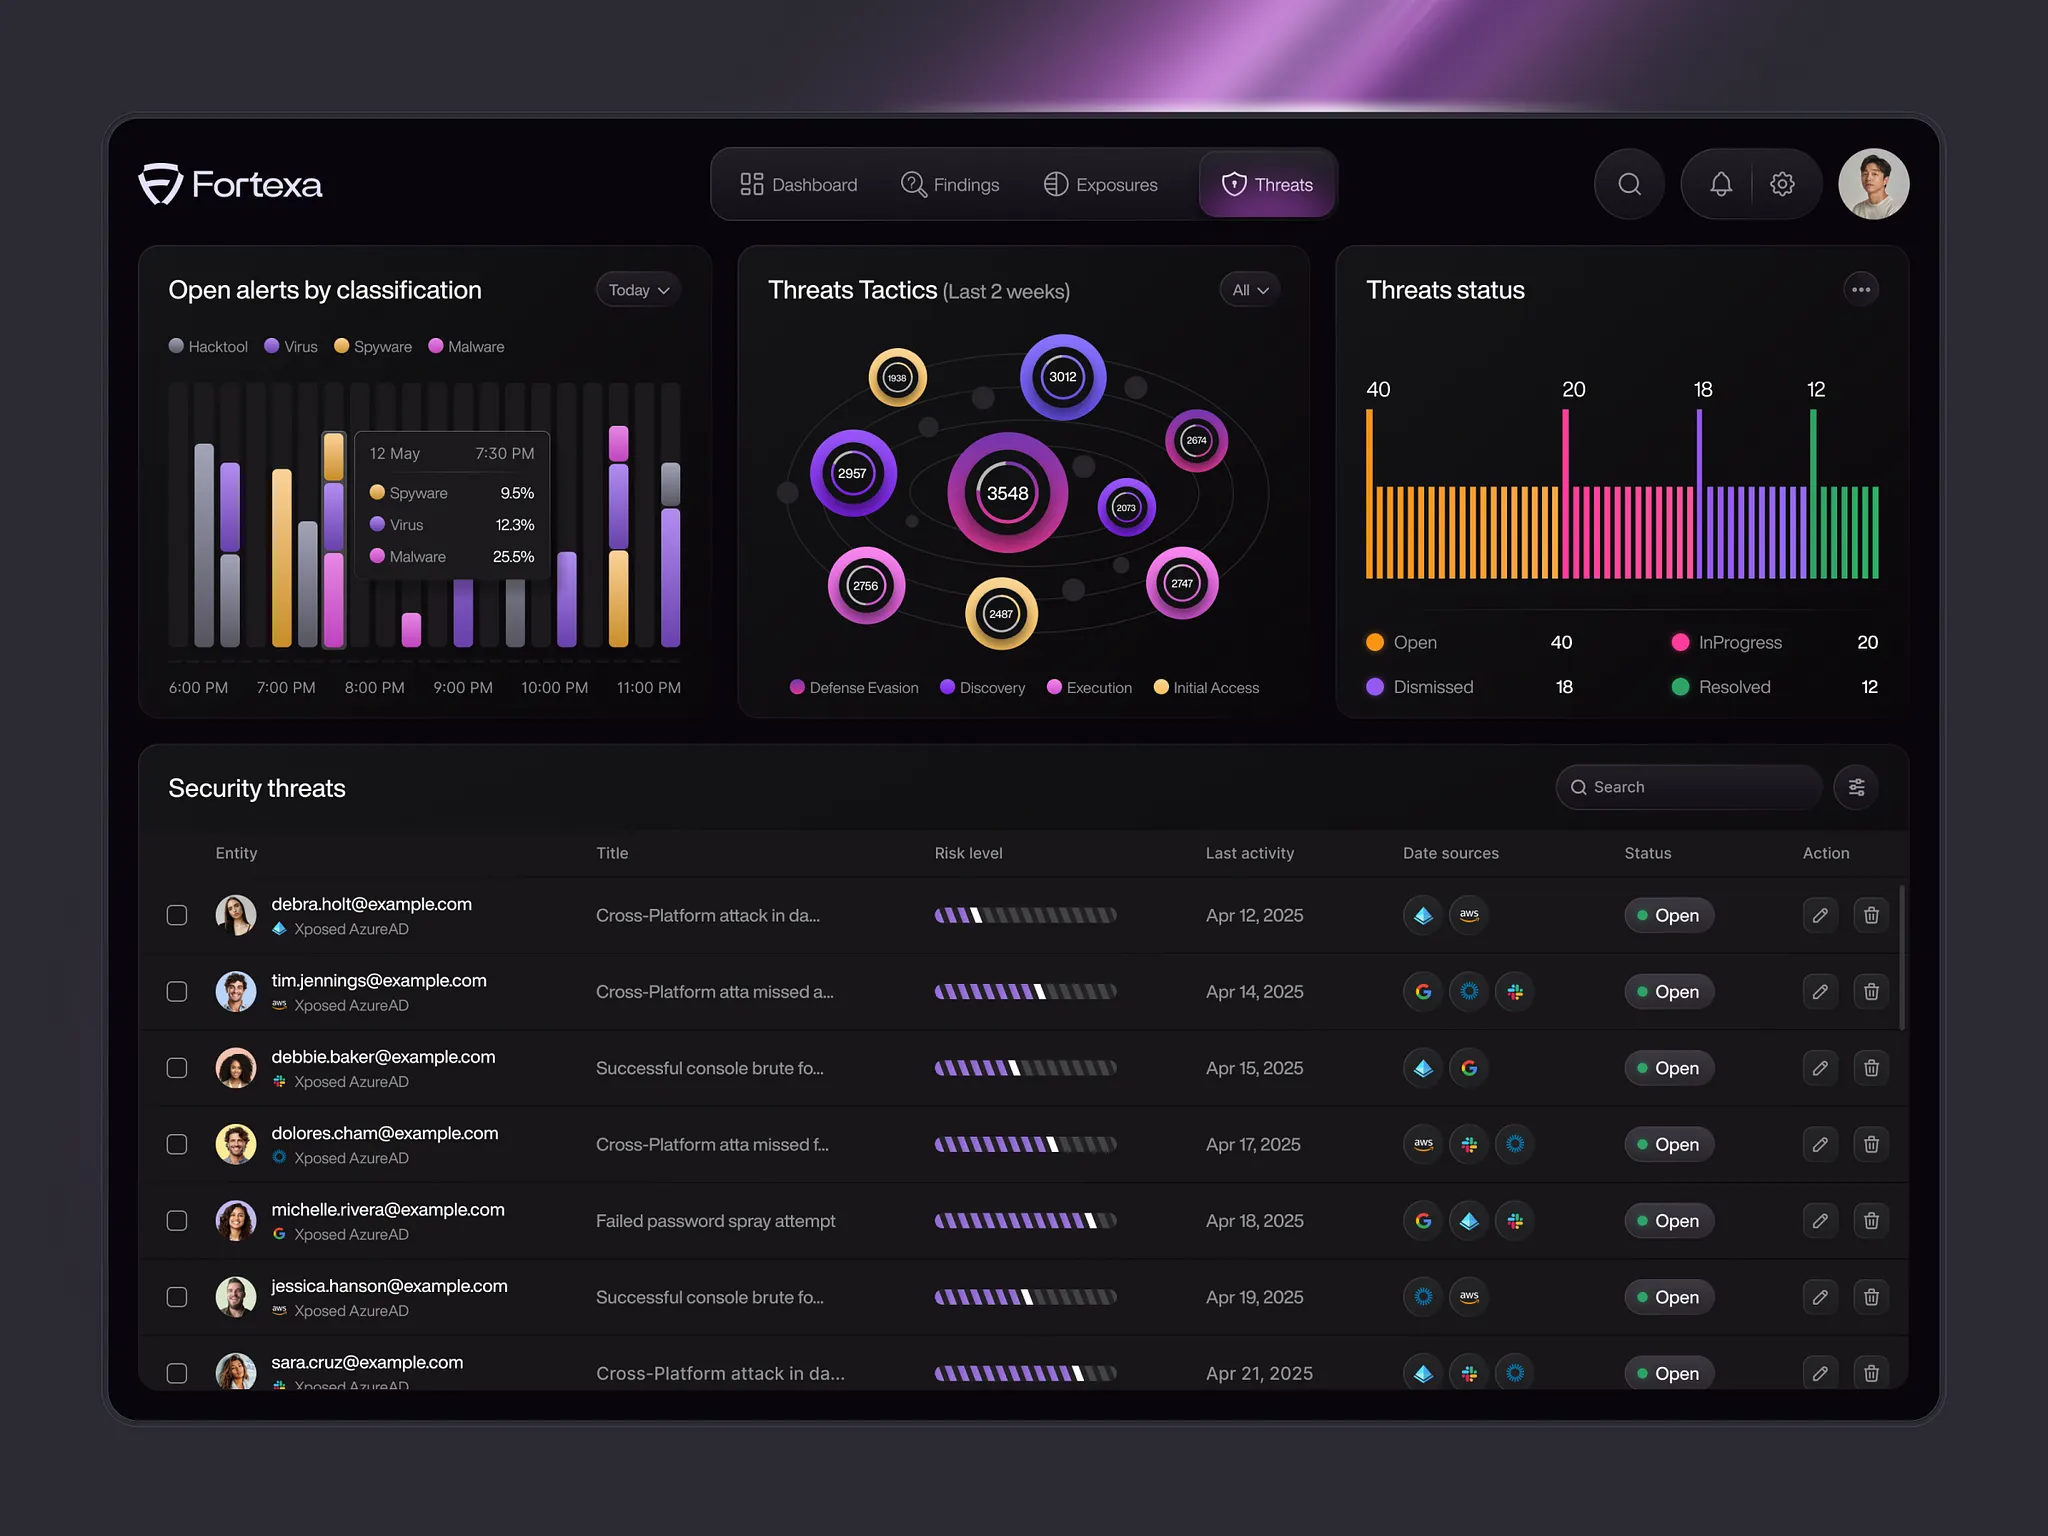2048x1536 pixels.
Task: Click the Search field in Security threats
Action: [x=1690, y=787]
